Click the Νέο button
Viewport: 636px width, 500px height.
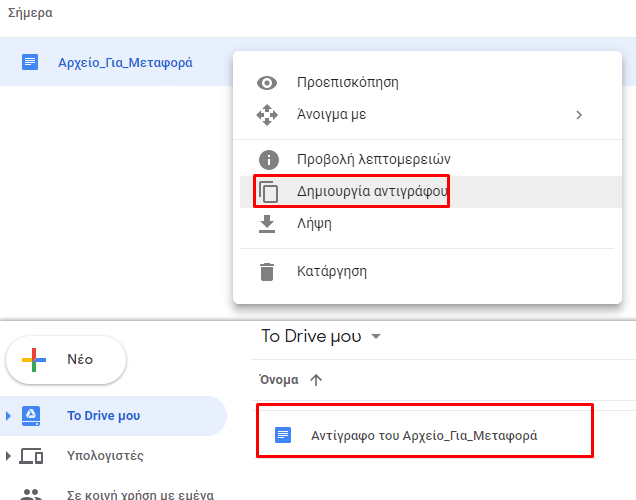tap(66, 360)
